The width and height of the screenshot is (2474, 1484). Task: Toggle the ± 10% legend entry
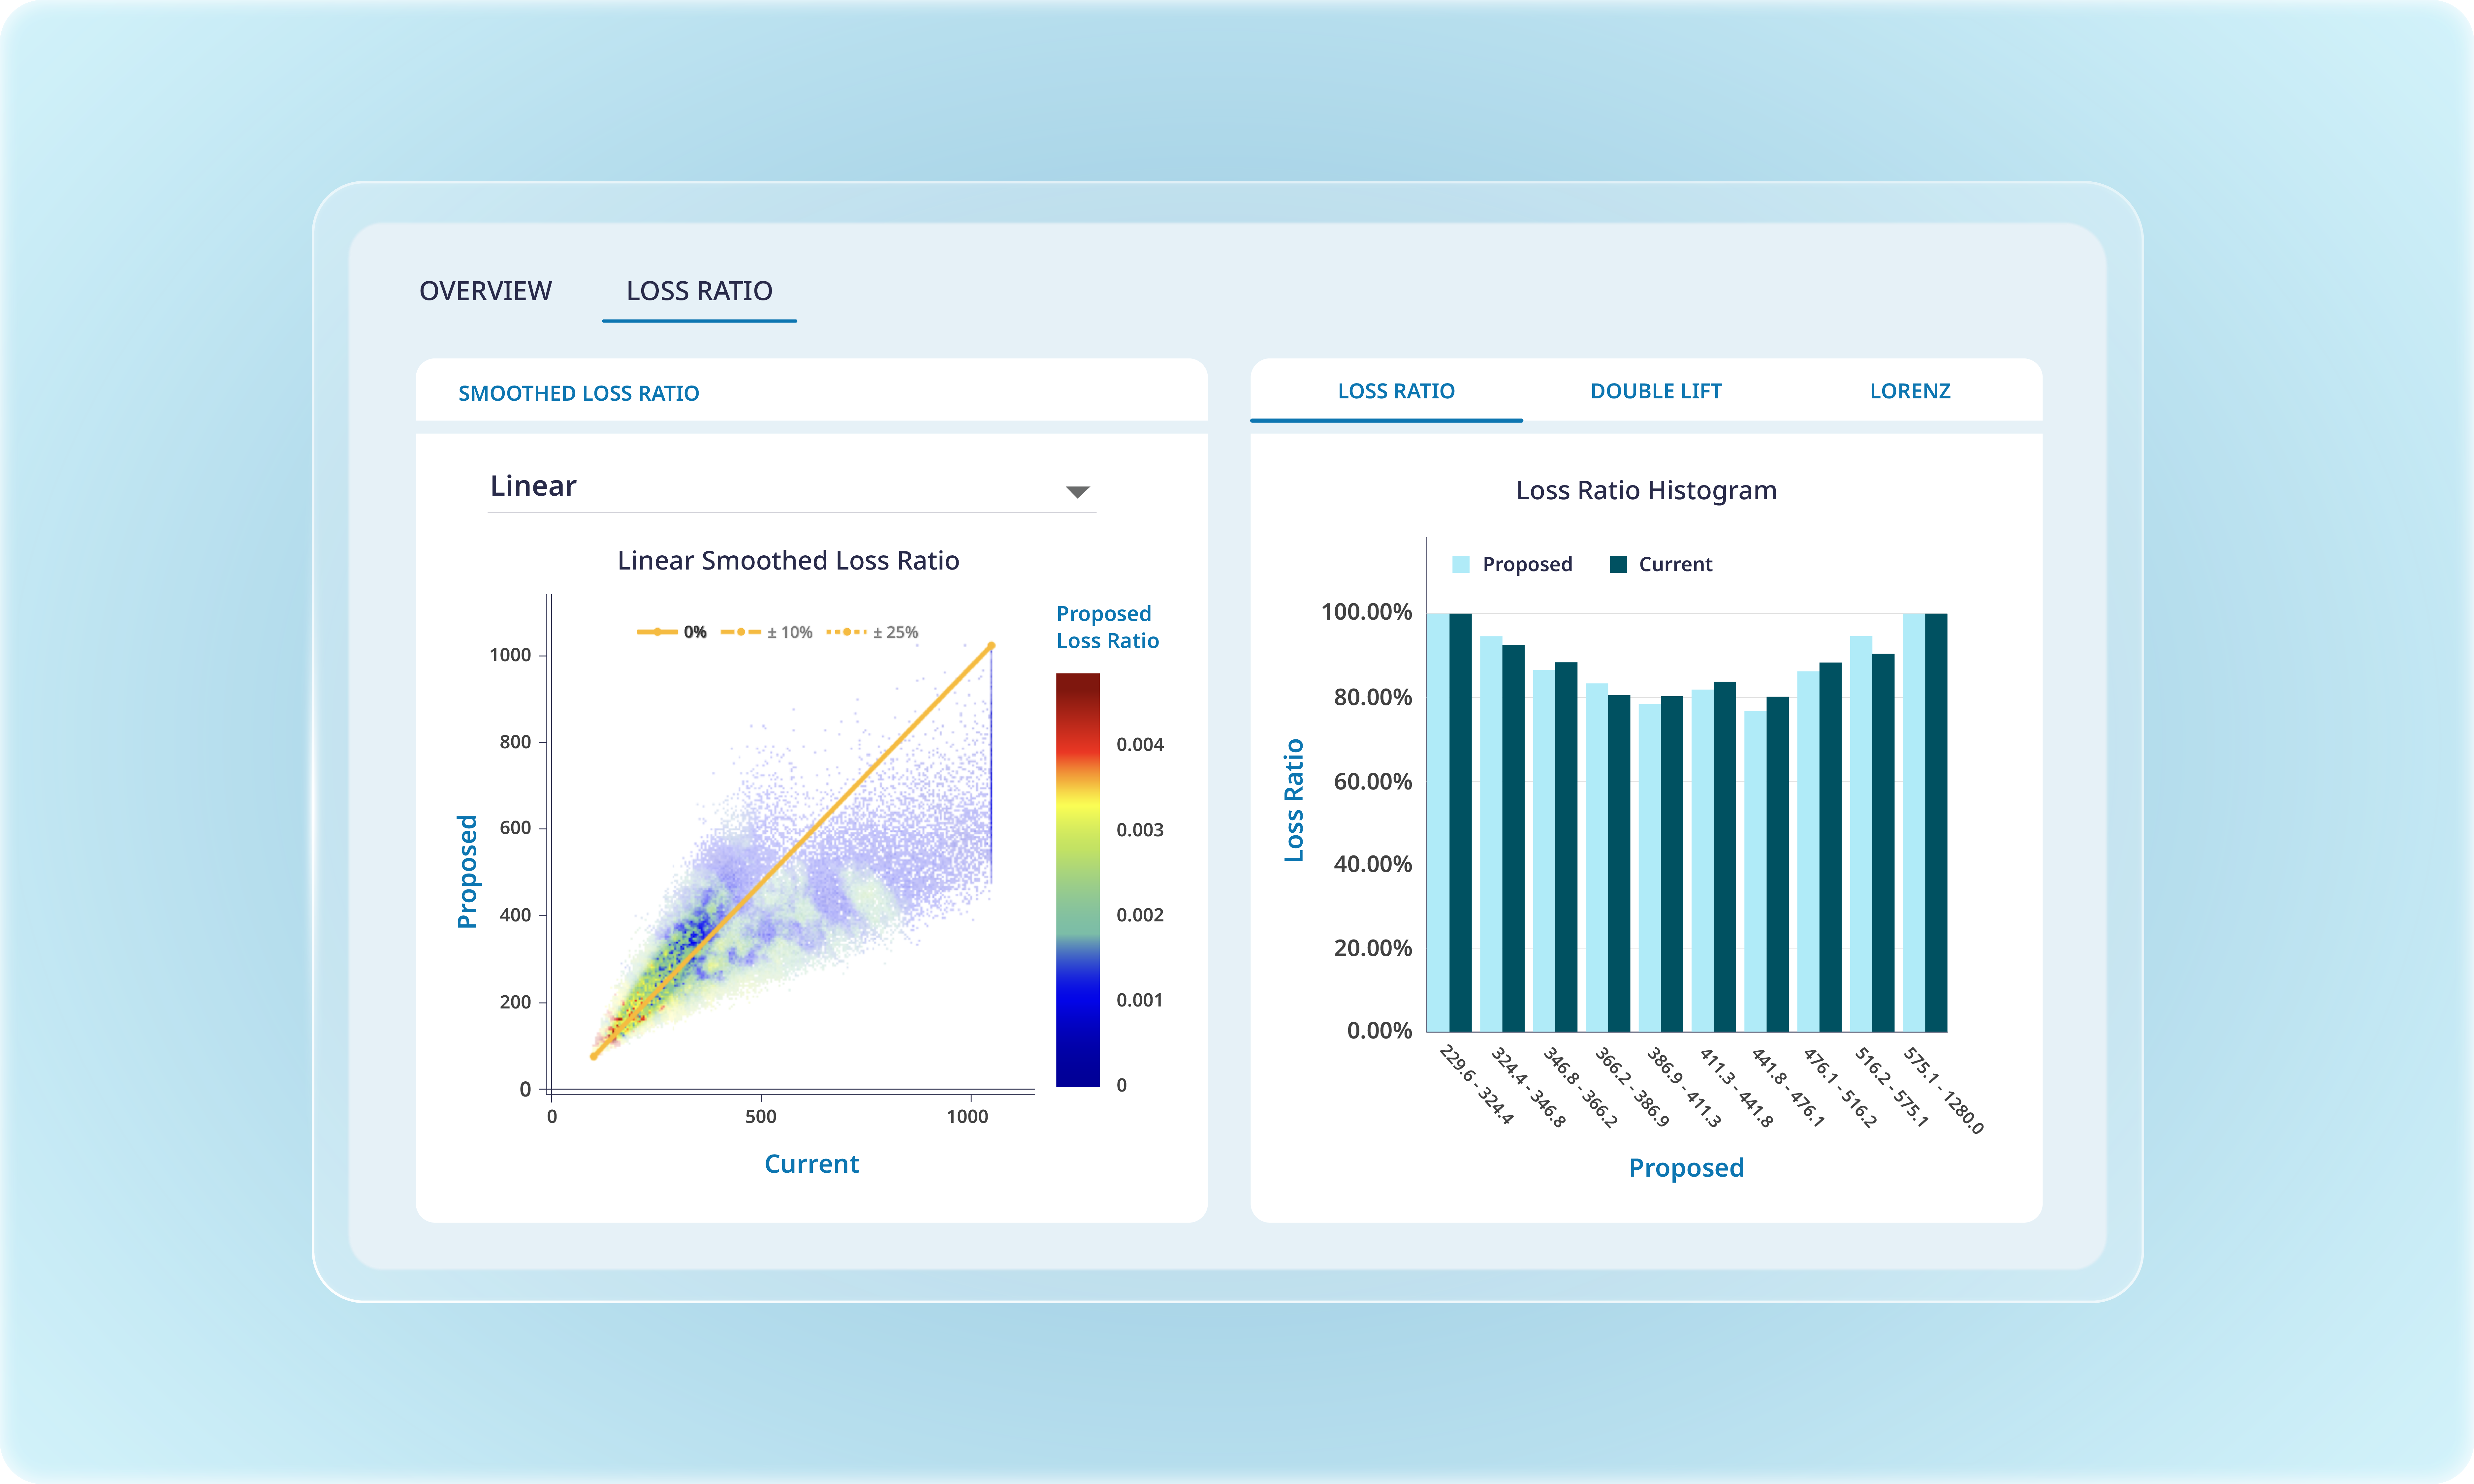click(767, 632)
